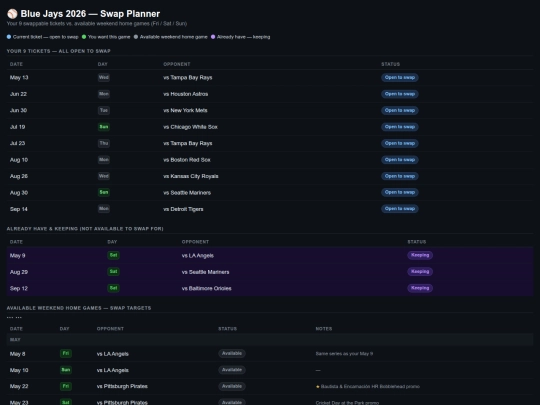The image size is (540, 405).
Task: Click 'Open to swap' badge for Jun 30
Action: point(399,110)
